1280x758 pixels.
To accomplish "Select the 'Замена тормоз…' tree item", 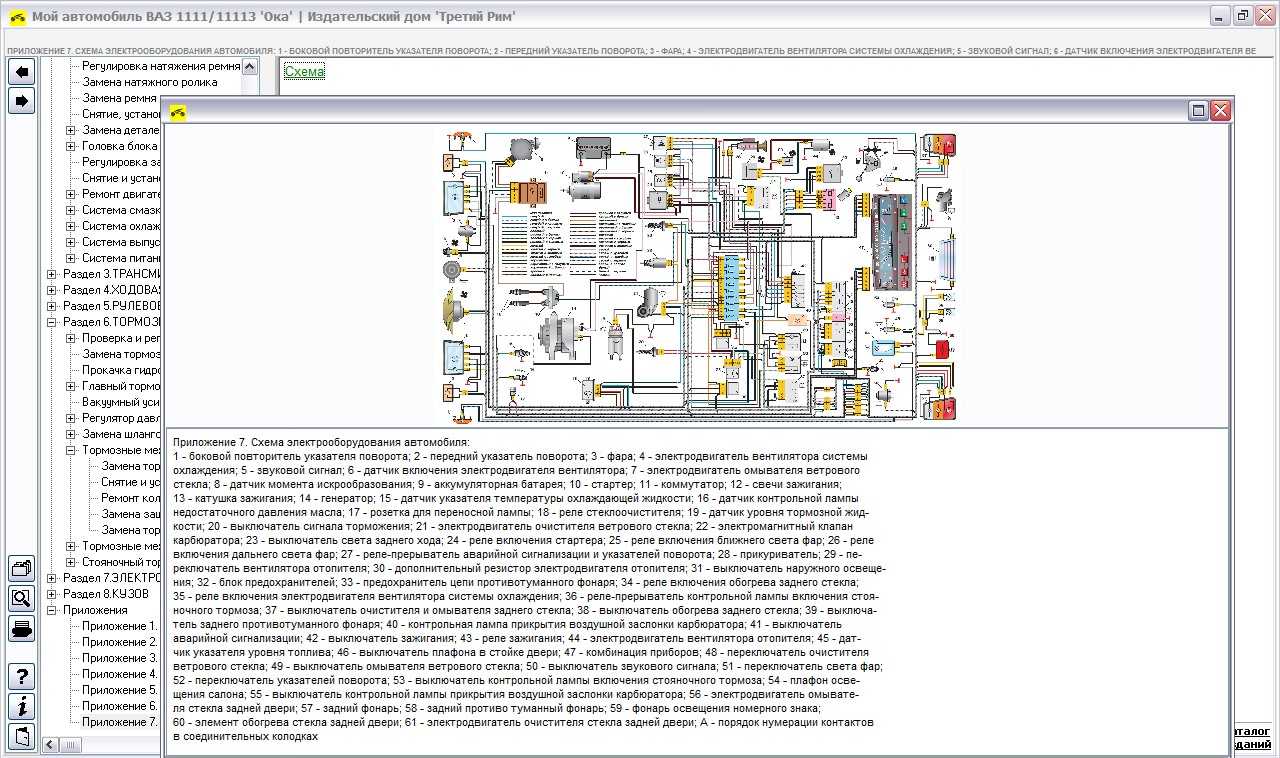I will (121, 354).
